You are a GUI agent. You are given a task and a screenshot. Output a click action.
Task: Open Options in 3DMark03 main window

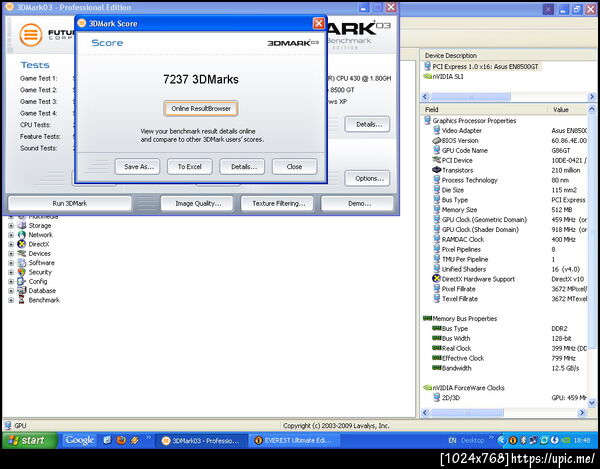(367, 179)
